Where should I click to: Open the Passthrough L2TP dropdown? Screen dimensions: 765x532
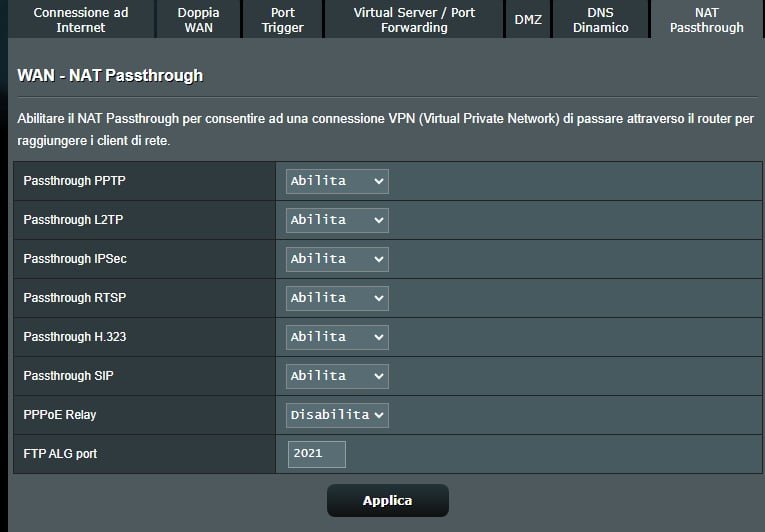337,220
